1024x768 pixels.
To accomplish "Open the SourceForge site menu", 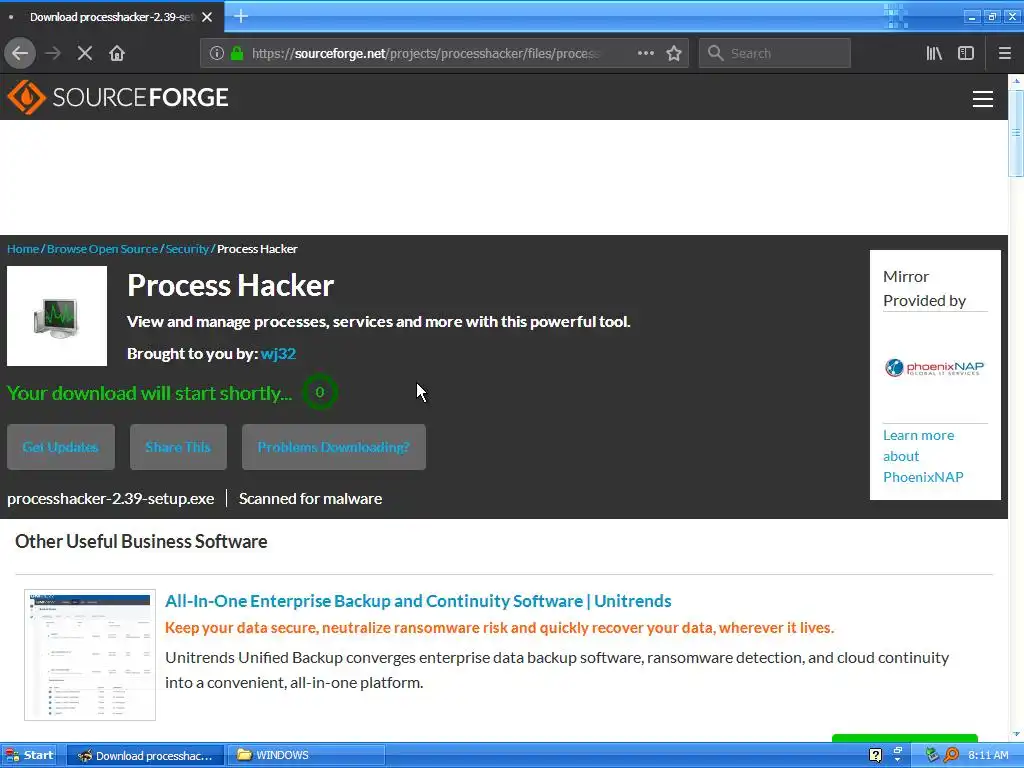I will click(x=982, y=99).
